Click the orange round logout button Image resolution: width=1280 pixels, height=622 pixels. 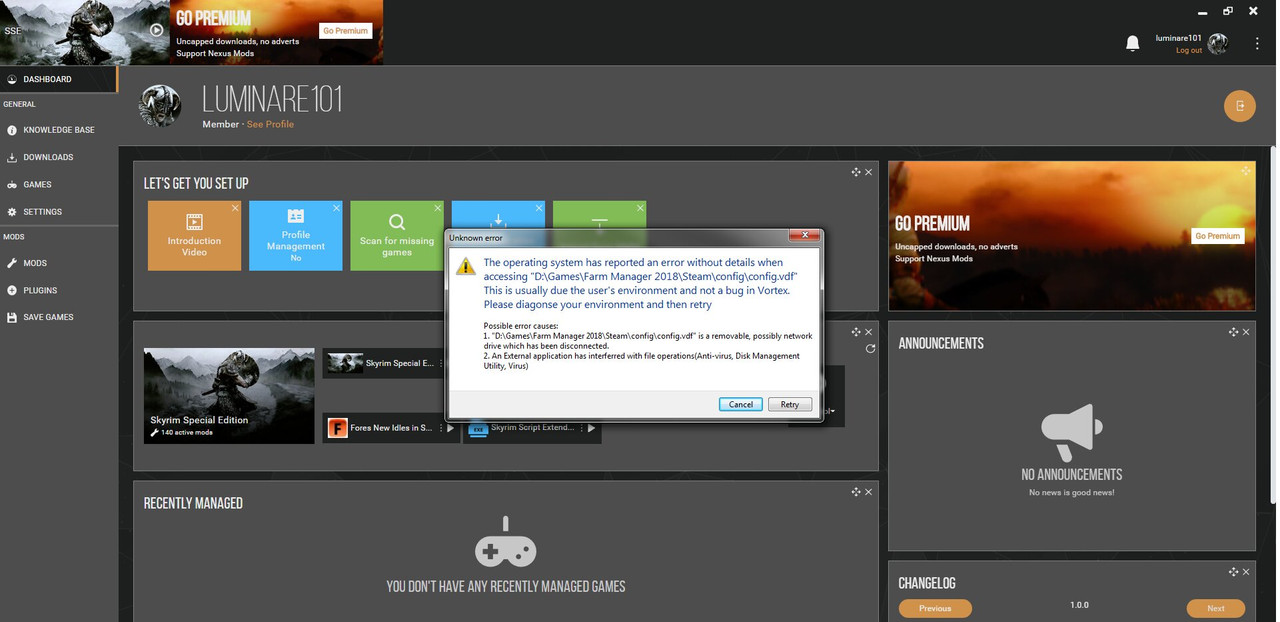click(1240, 106)
